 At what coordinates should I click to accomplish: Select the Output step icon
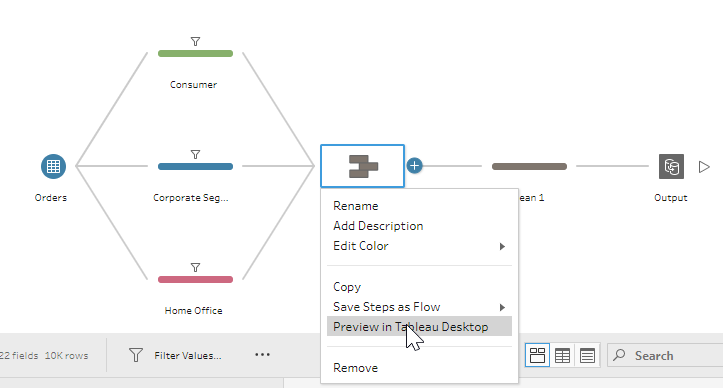point(671,167)
